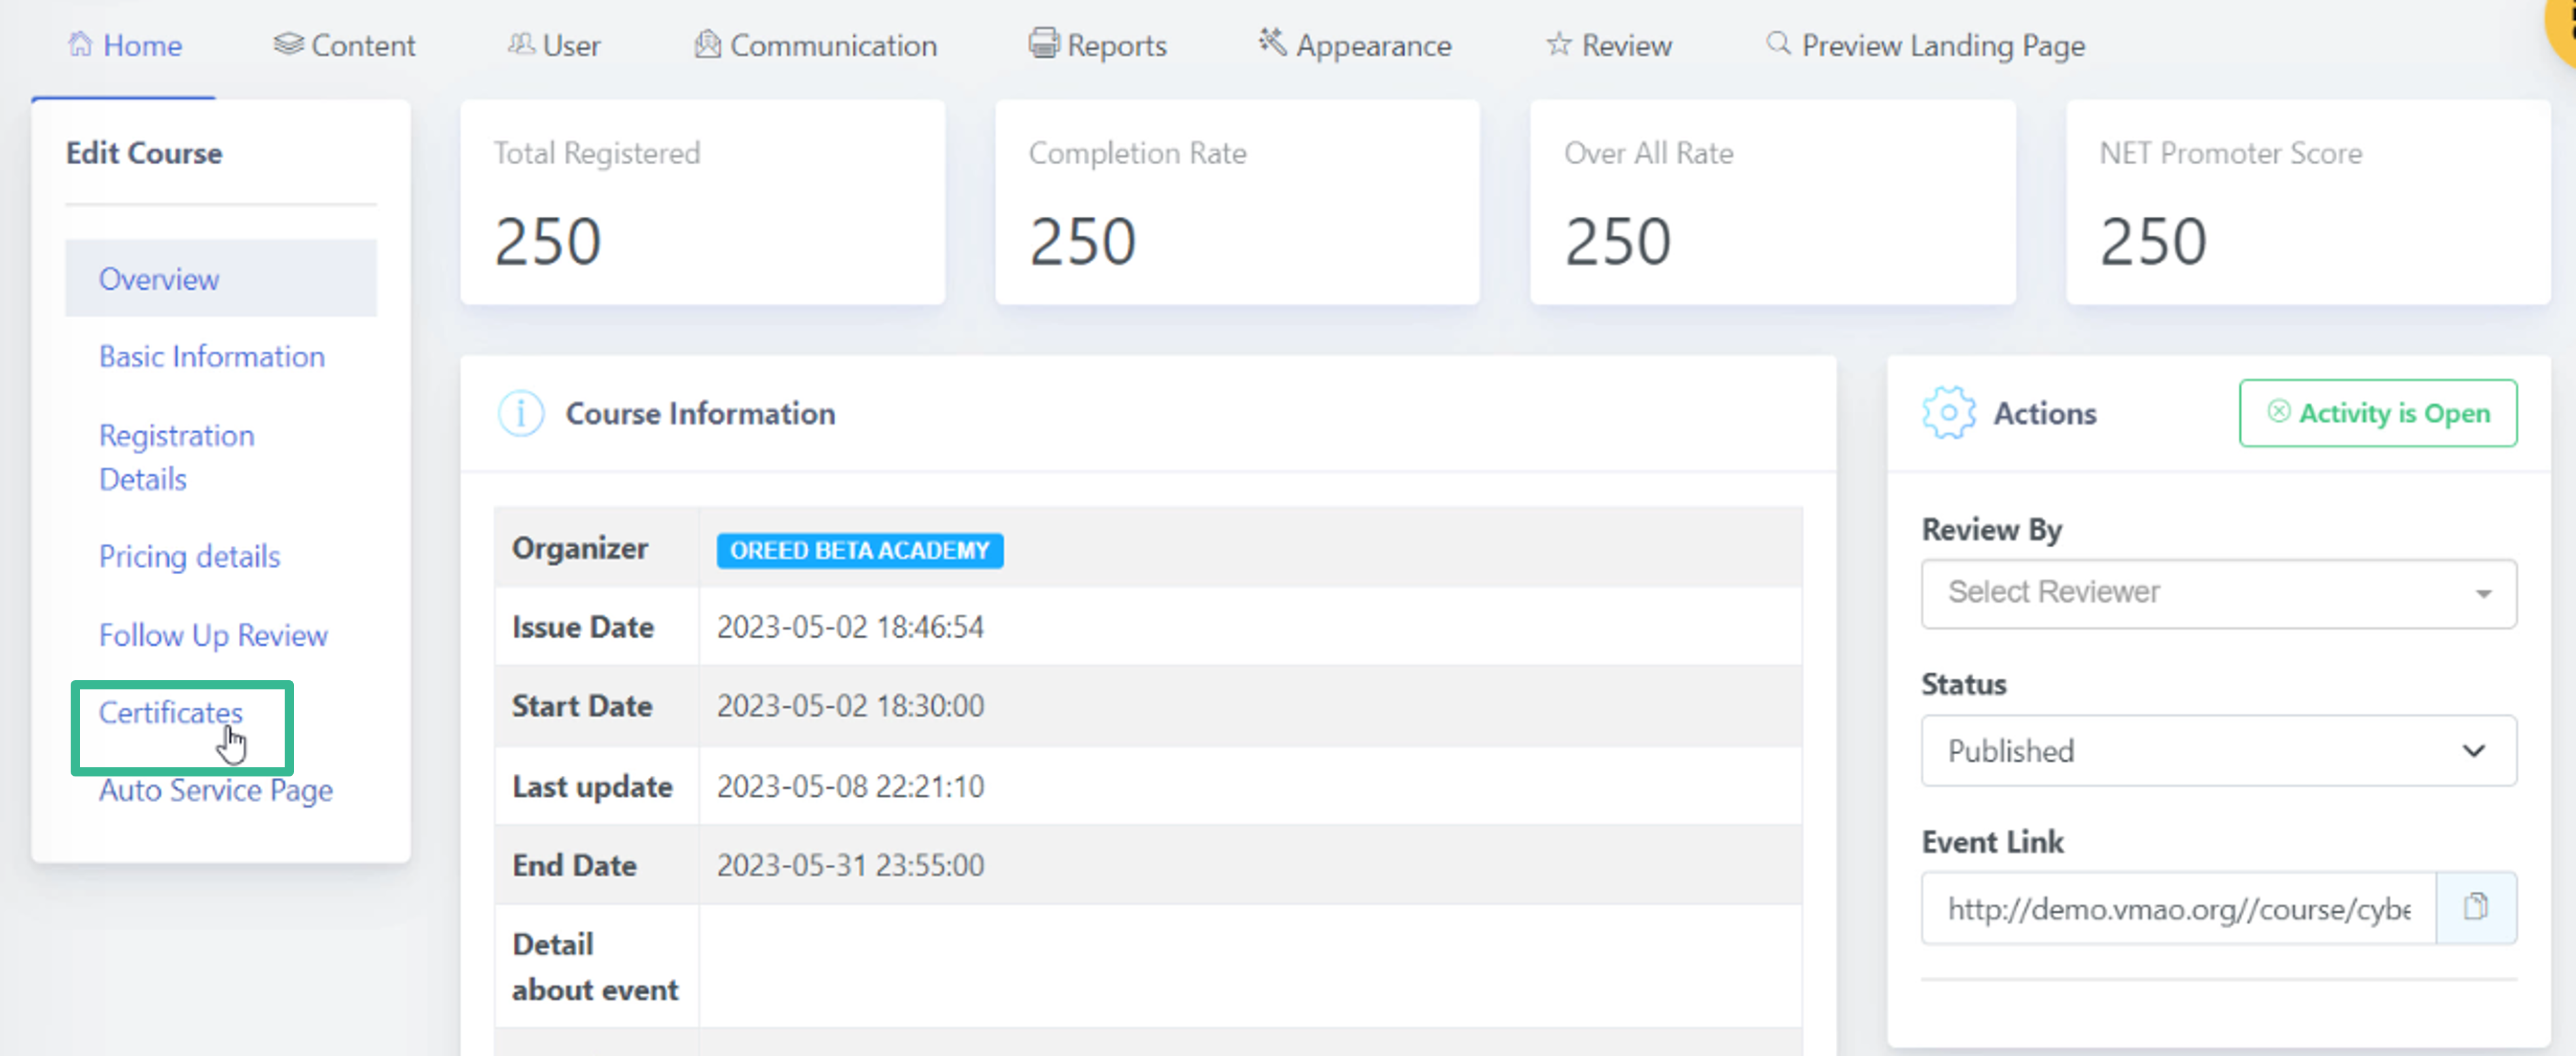Click the Appearance tools icon

pos(1272,42)
